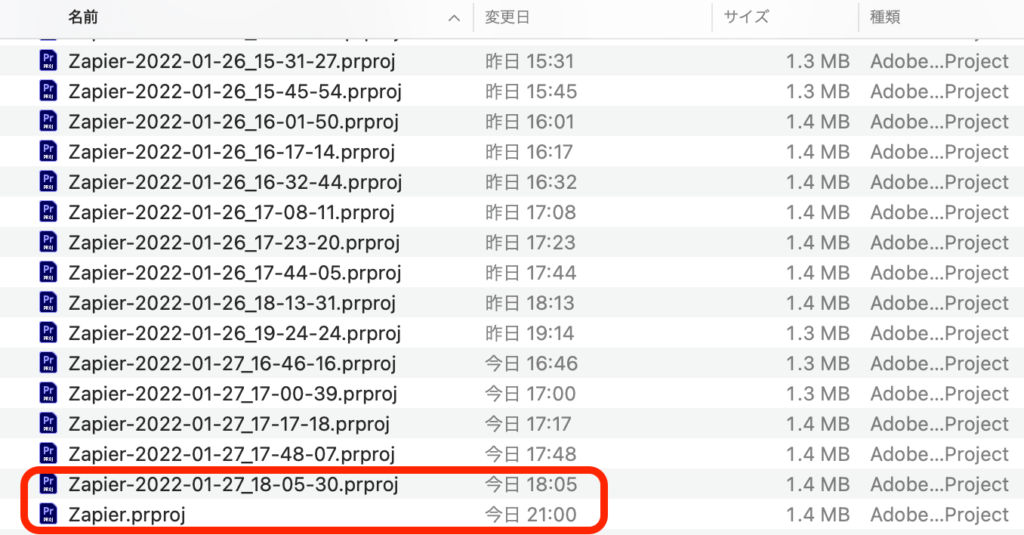Click the date 今日 16:46
The width and height of the screenshot is (1024, 535).
(532, 363)
